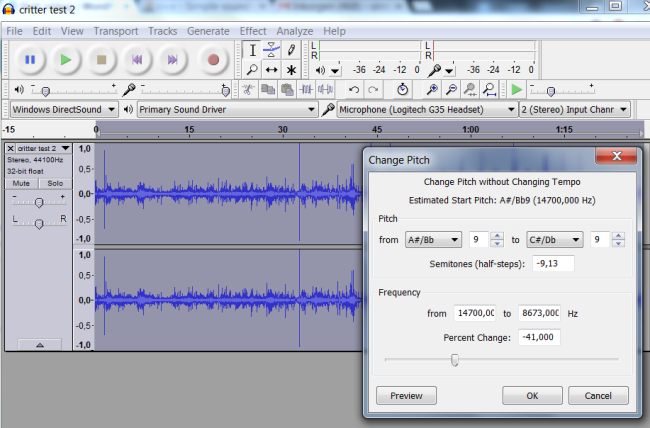Image resolution: width=650 pixels, height=428 pixels.
Task: Stop playback with the Stop button
Action: [101, 60]
